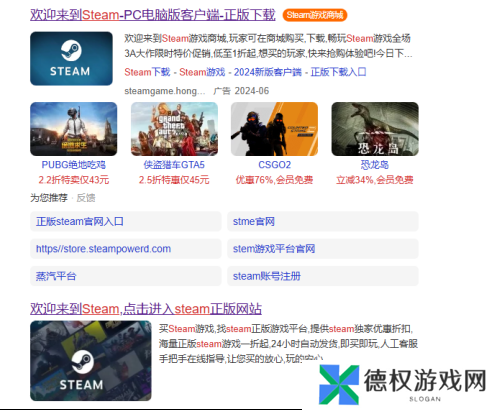Select the https//store.steampowerd.com suggestion
This screenshot has height=410, width=502.
coord(126,249)
